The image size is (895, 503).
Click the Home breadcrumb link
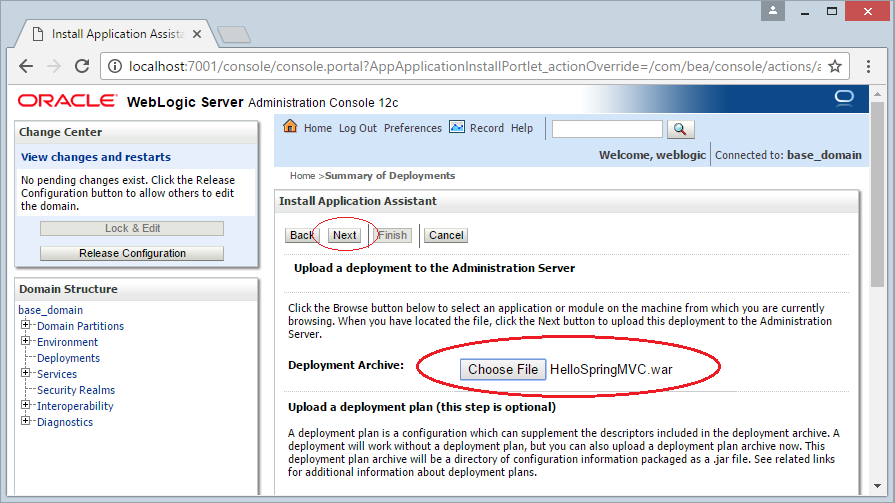coord(303,176)
